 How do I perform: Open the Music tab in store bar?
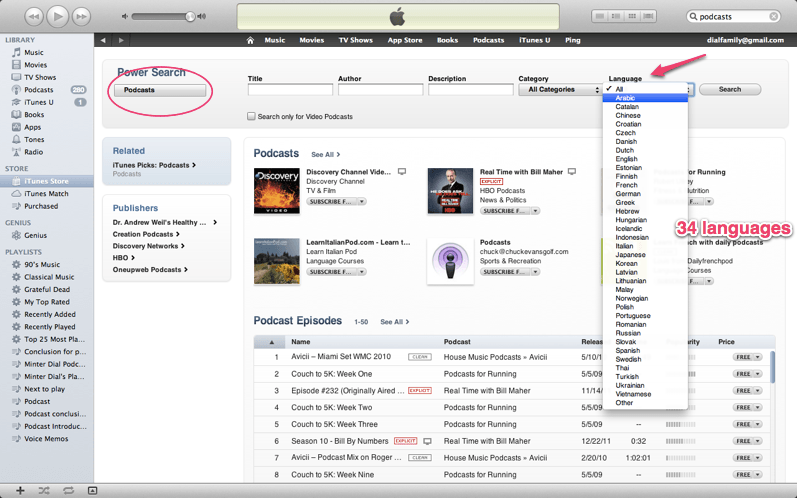pos(274,40)
